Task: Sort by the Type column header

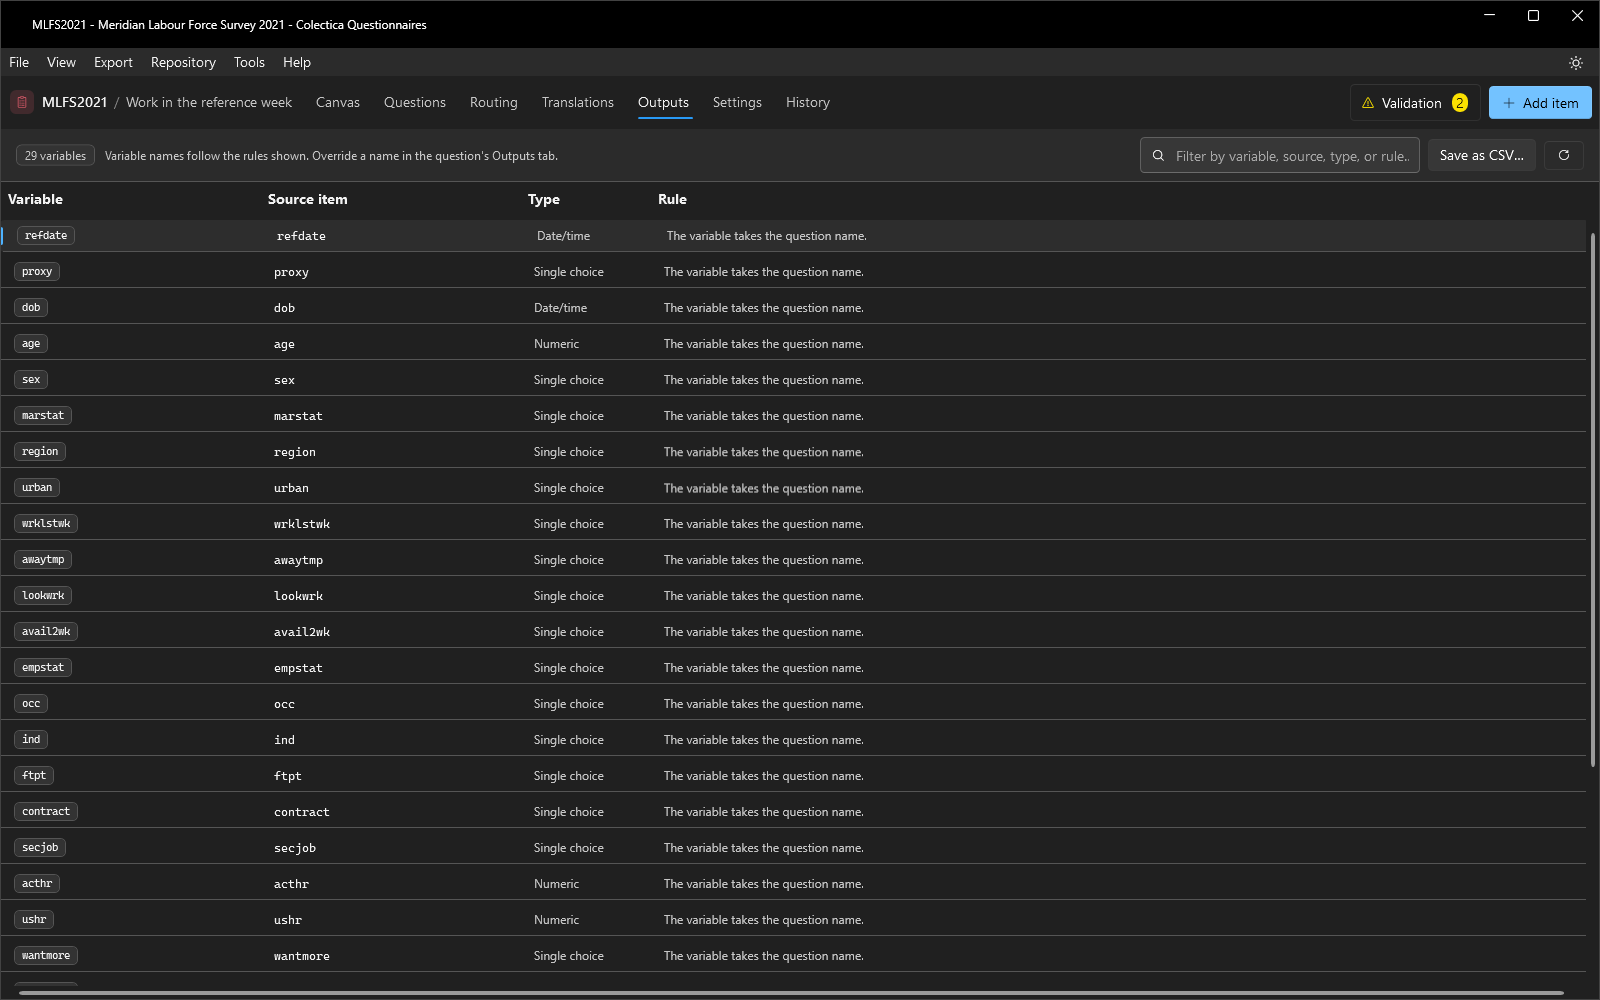Action: point(544,199)
